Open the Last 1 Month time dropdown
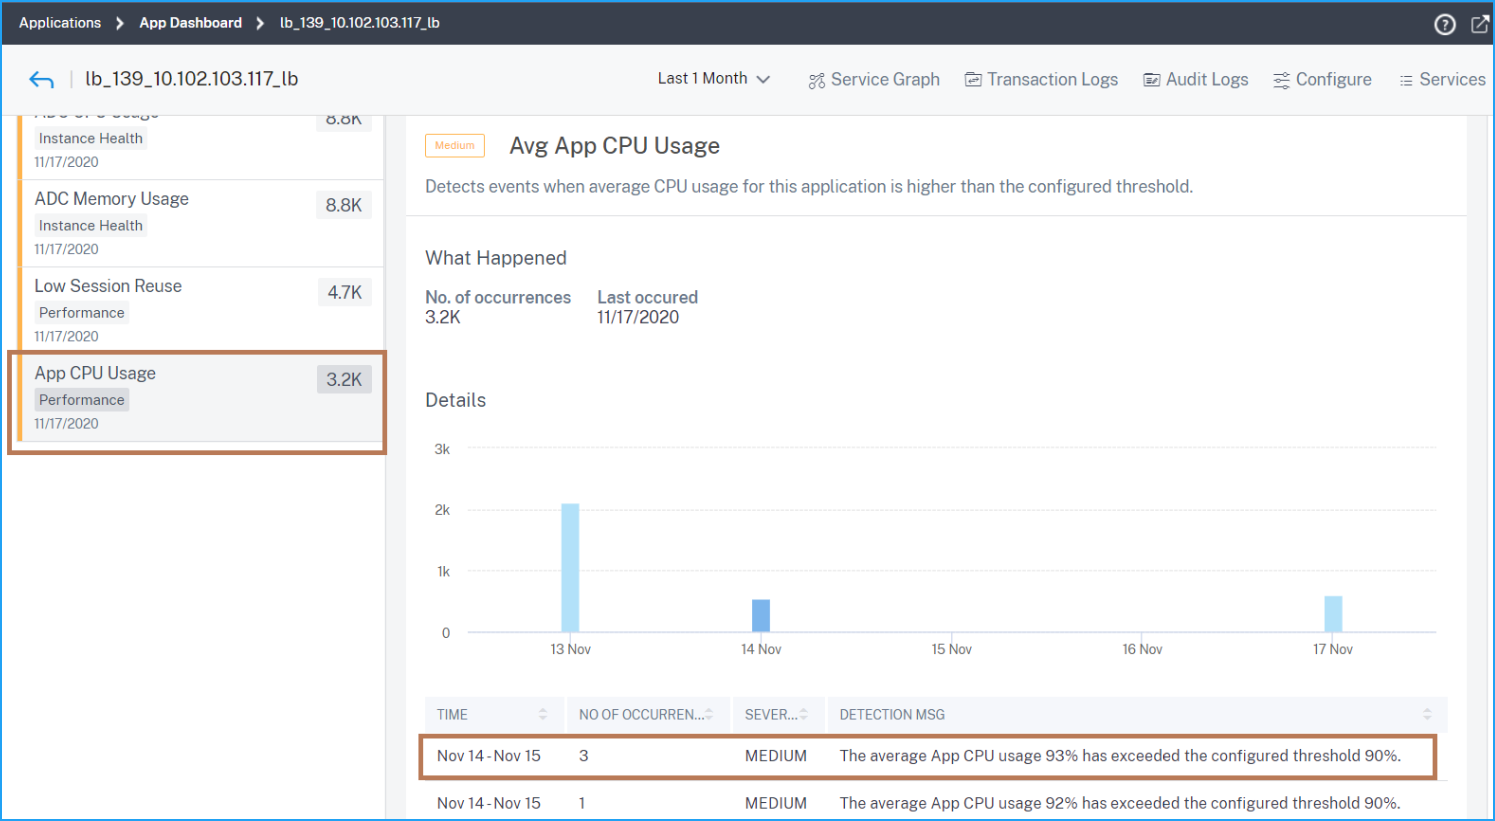 pyautogui.click(x=714, y=79)
